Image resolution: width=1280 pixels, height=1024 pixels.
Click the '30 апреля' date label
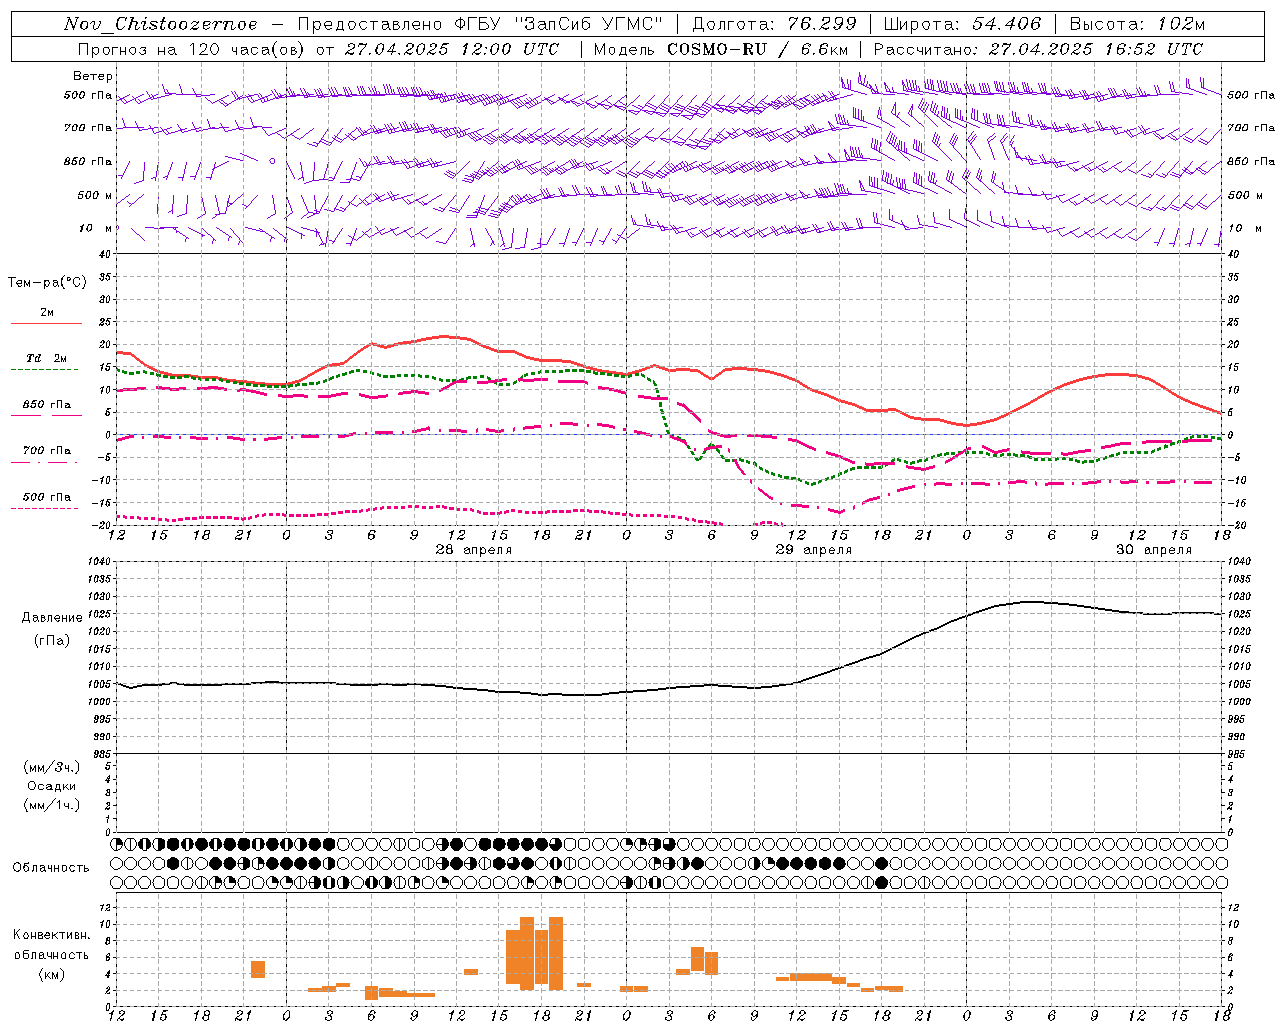(x=1153, y=550)
